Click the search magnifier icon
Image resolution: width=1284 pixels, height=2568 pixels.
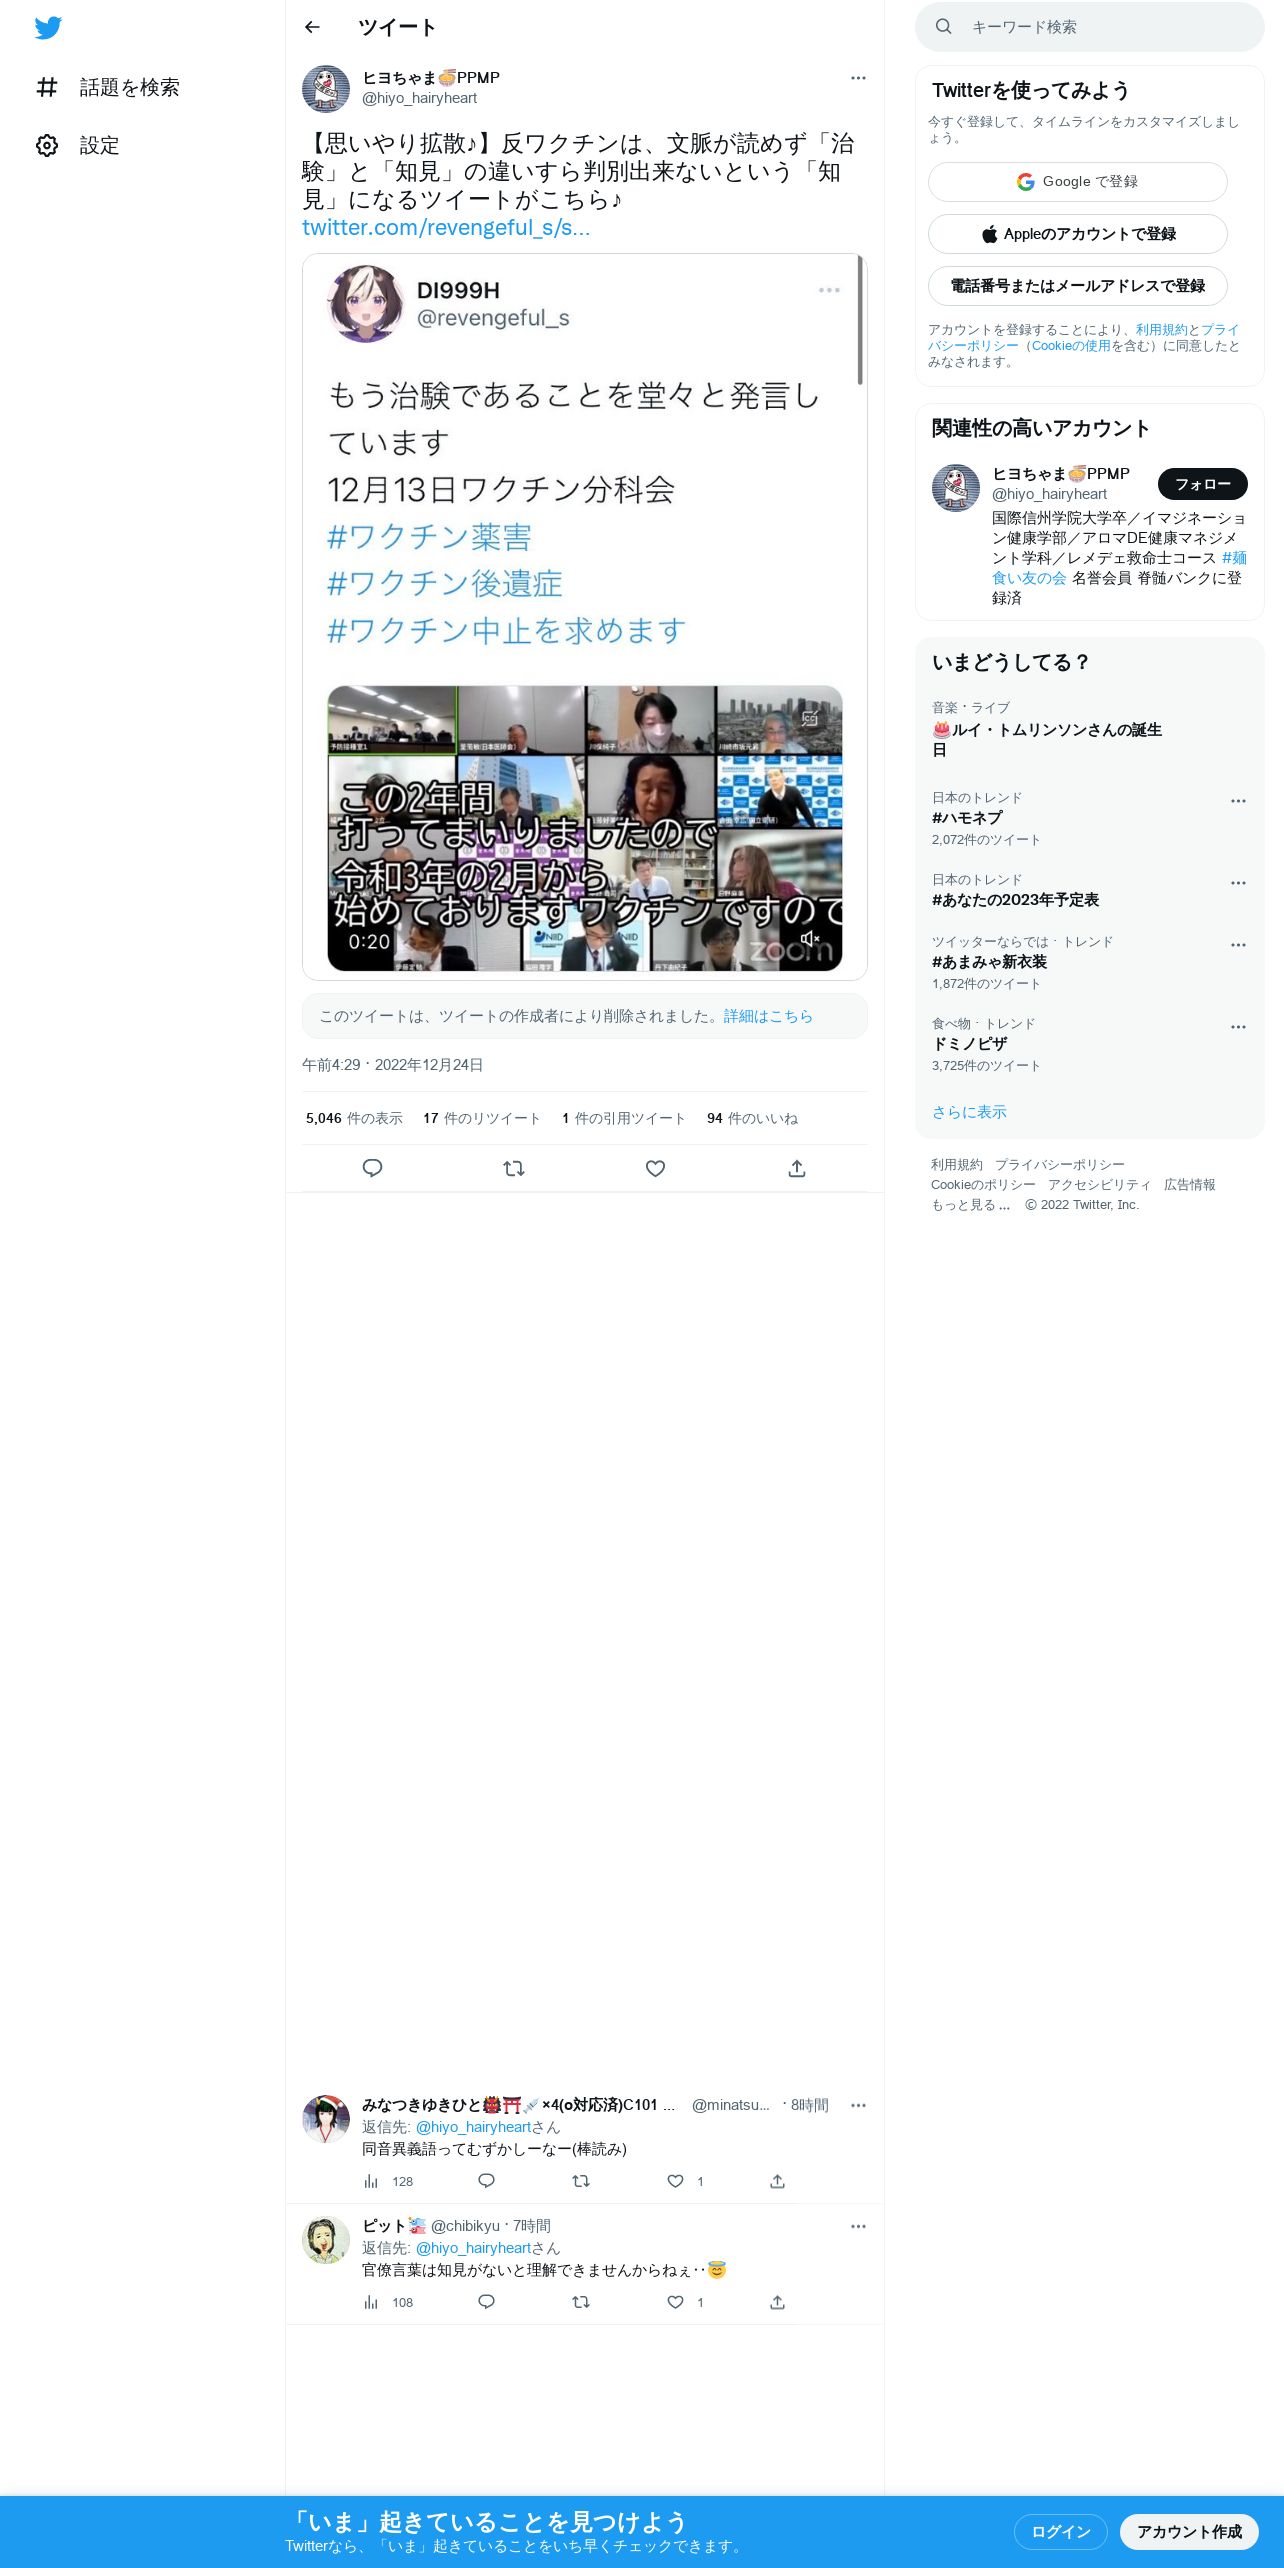[x=943, y=27]
